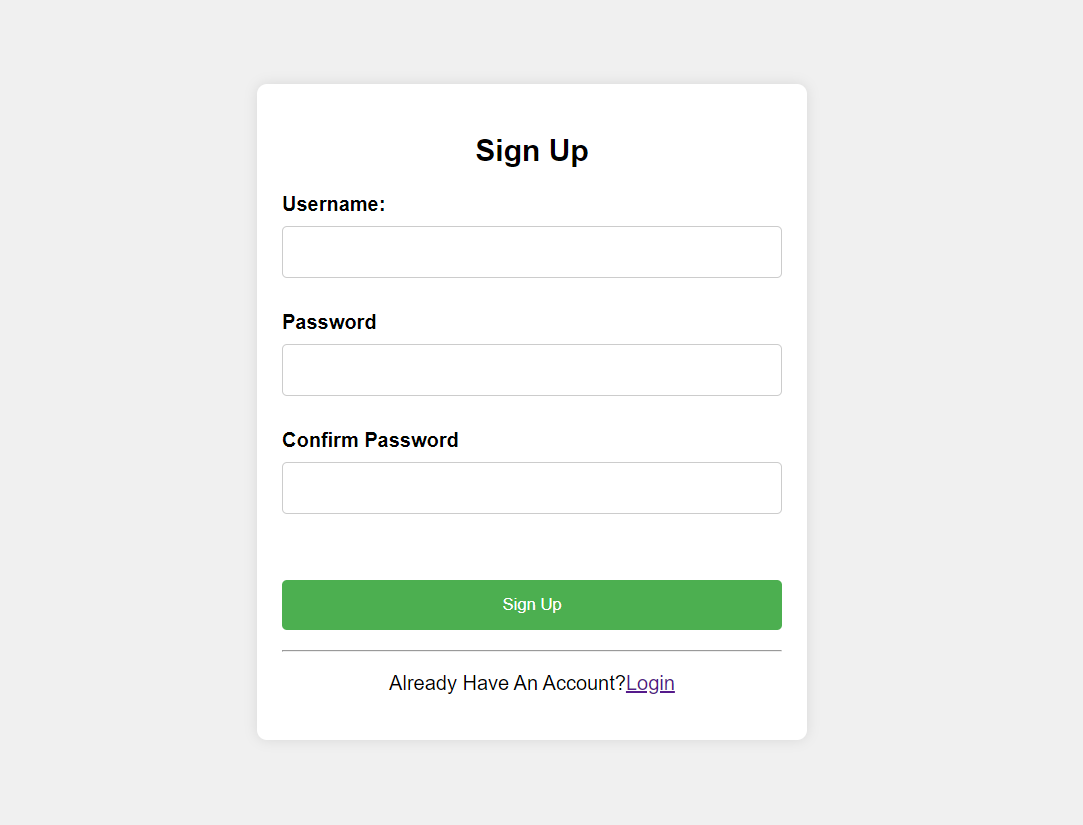The image size is (1083, 825).
Task: Submit the form using the green button
Action: (x=531, y=605)
